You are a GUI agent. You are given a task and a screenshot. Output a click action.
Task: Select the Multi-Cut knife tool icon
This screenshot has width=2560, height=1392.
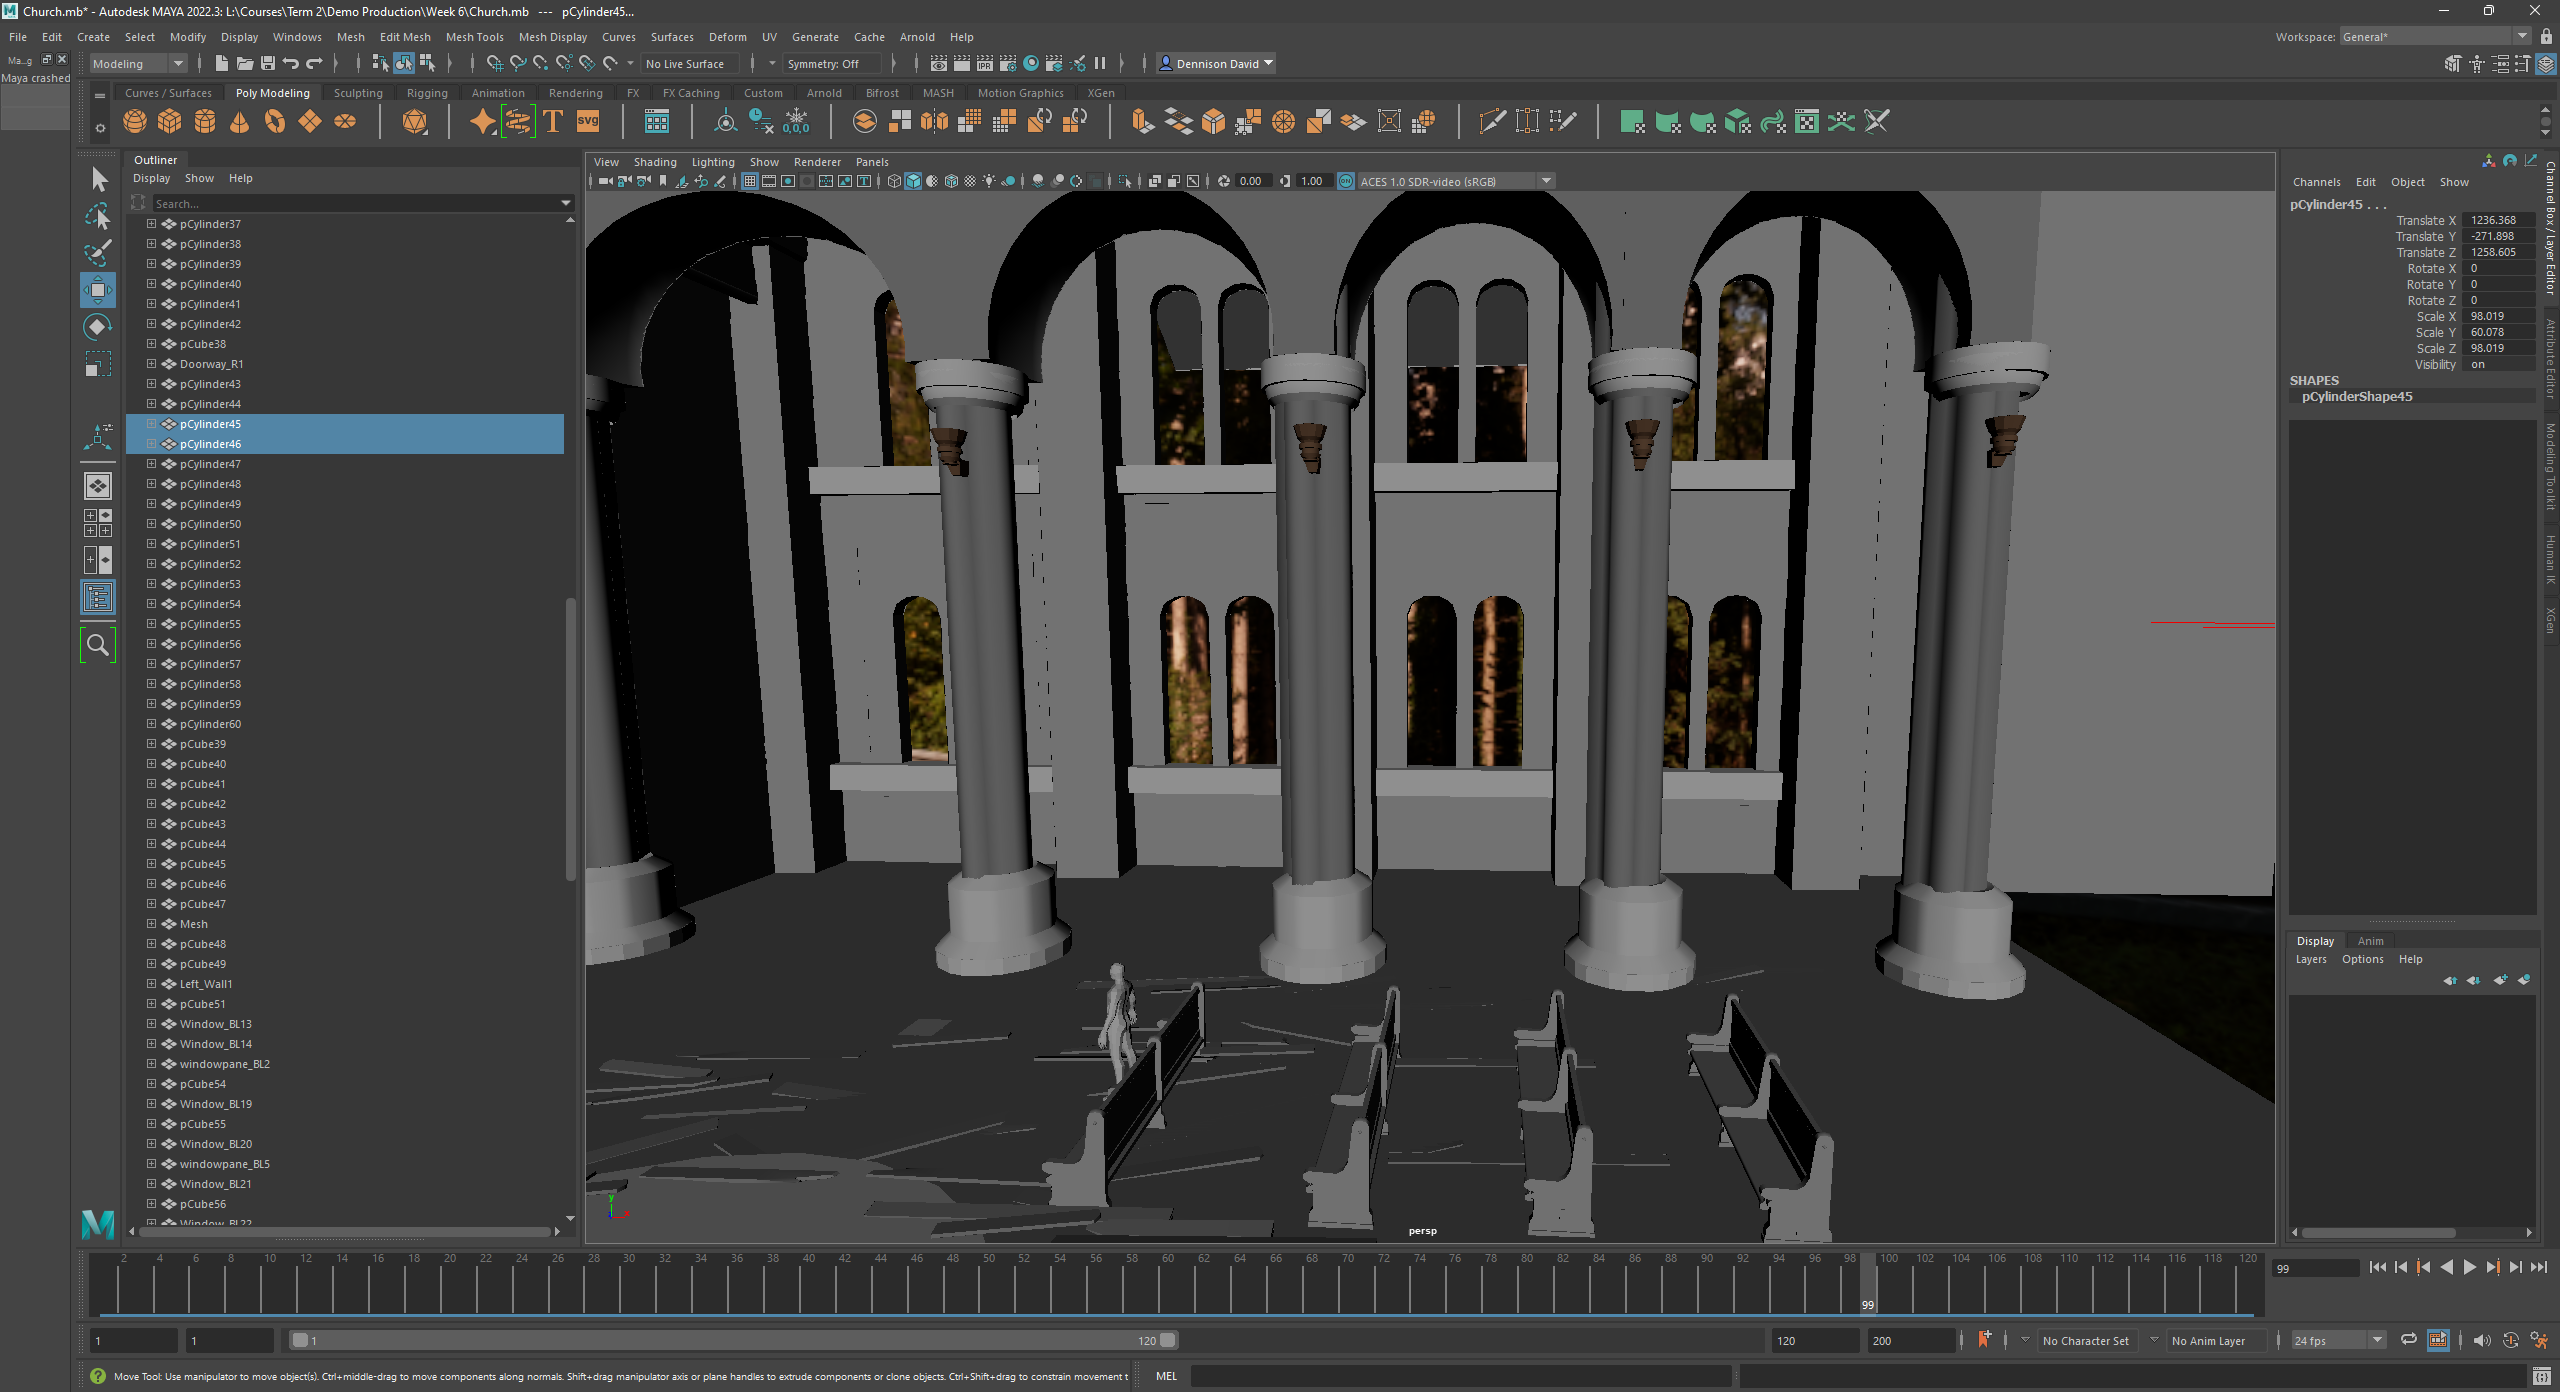click(x=1492, y=122)
